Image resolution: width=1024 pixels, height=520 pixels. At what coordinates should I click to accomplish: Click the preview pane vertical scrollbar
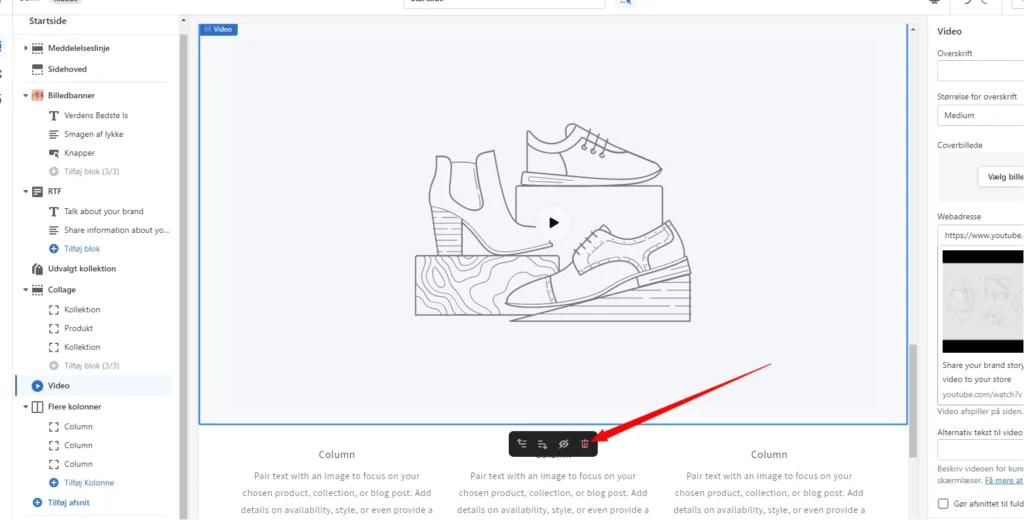pos(913,400)
